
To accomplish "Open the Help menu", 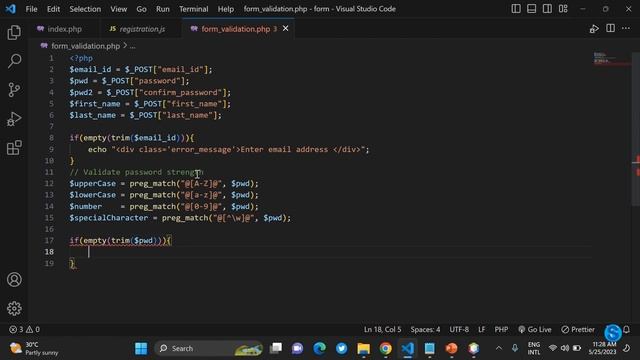I will point(225,9).
